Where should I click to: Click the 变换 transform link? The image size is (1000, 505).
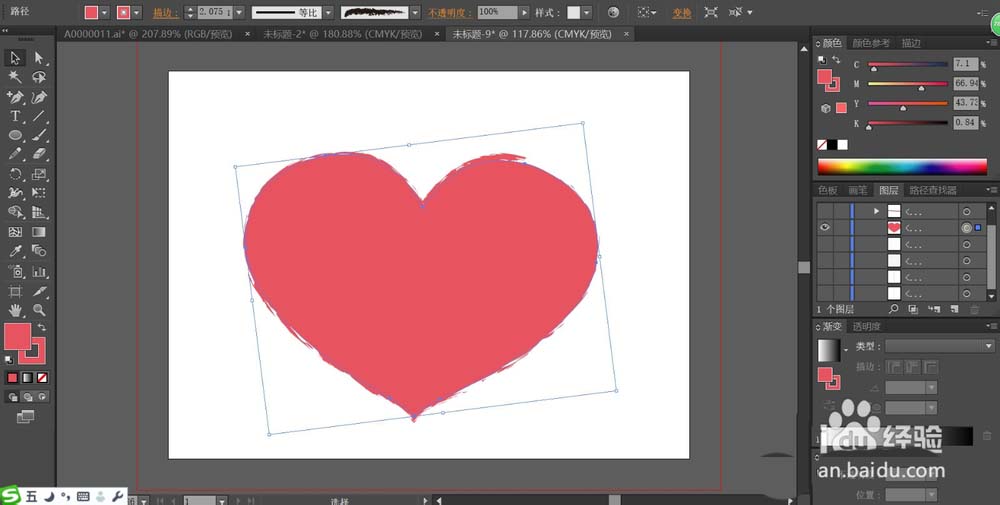[682, 13]
